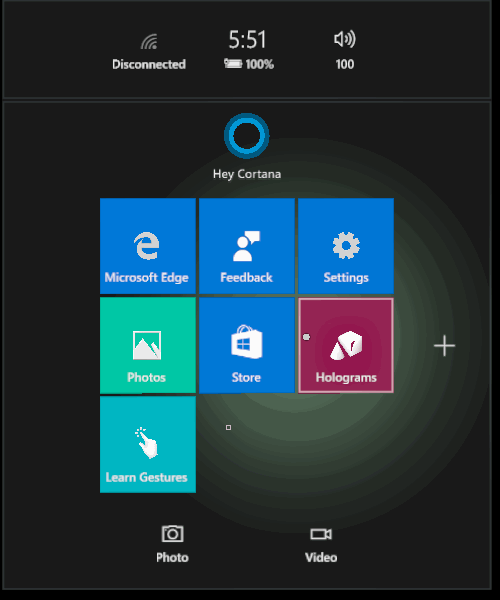Open the Settings gear tile
The image size is (500, 600).
(x=346, y=246)
